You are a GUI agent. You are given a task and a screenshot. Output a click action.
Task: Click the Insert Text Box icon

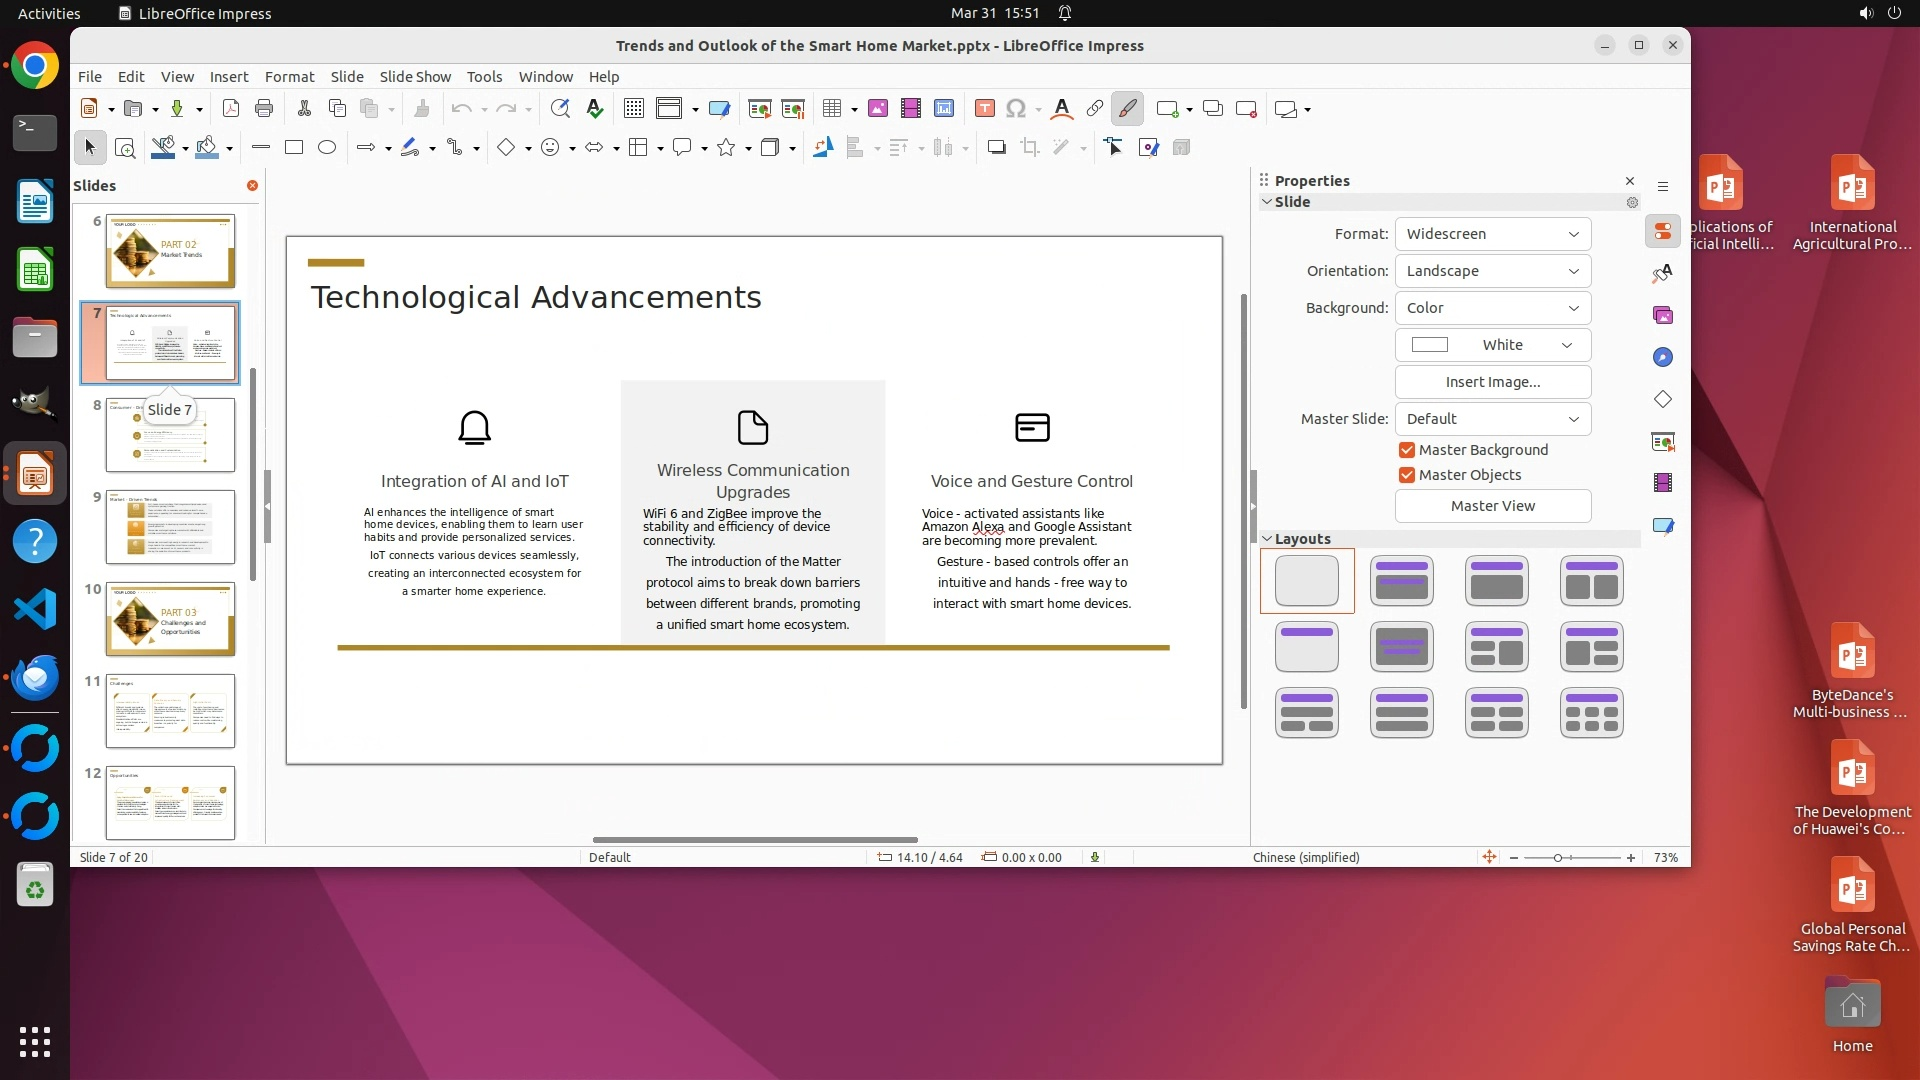pos(985,109)
